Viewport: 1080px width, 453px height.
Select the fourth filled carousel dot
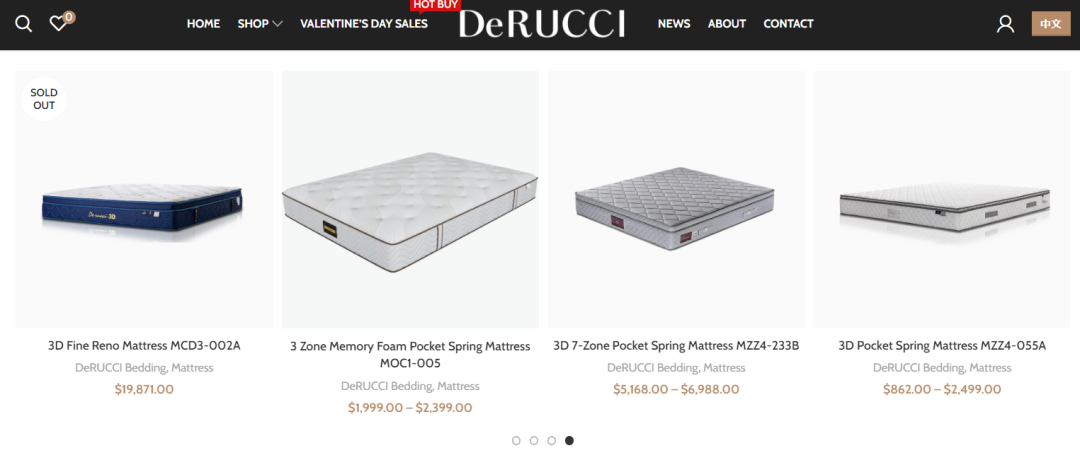pos(570,441)
